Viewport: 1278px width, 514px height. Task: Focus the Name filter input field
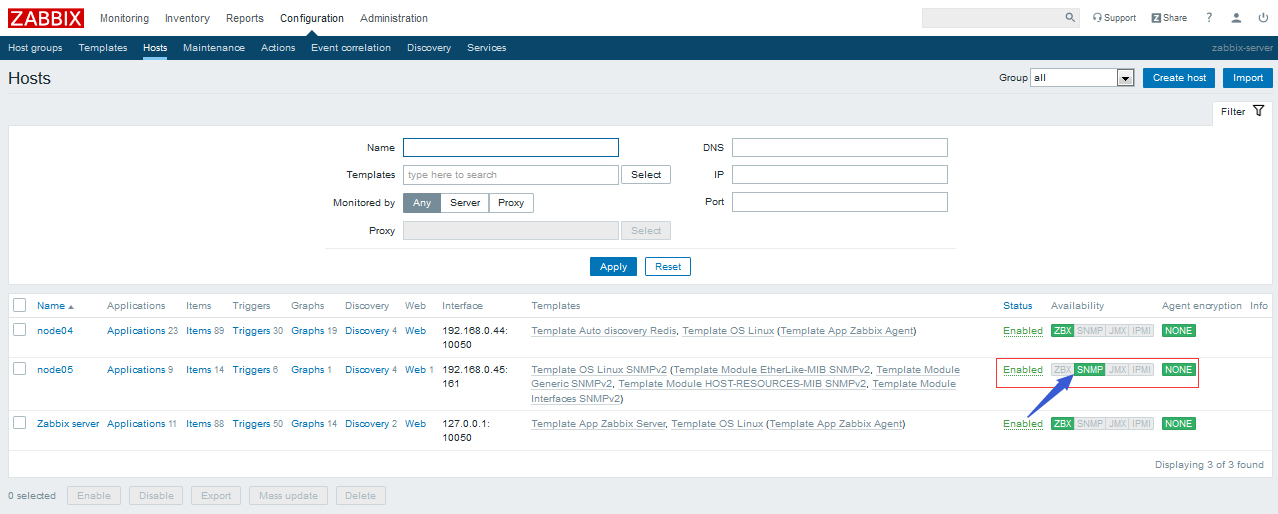coord(510,148)
